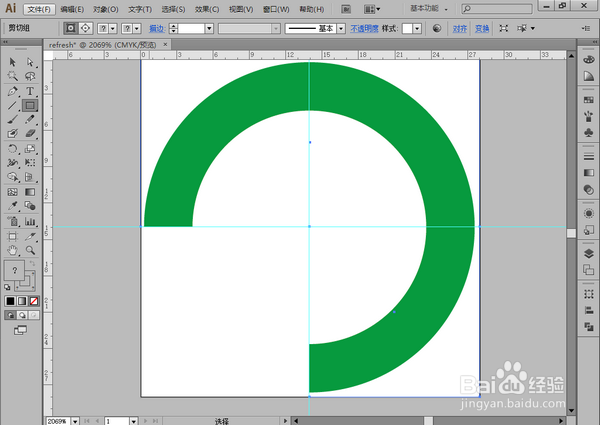
Task: Swap fill and stroke arrow
Action: tap(33, 264)
